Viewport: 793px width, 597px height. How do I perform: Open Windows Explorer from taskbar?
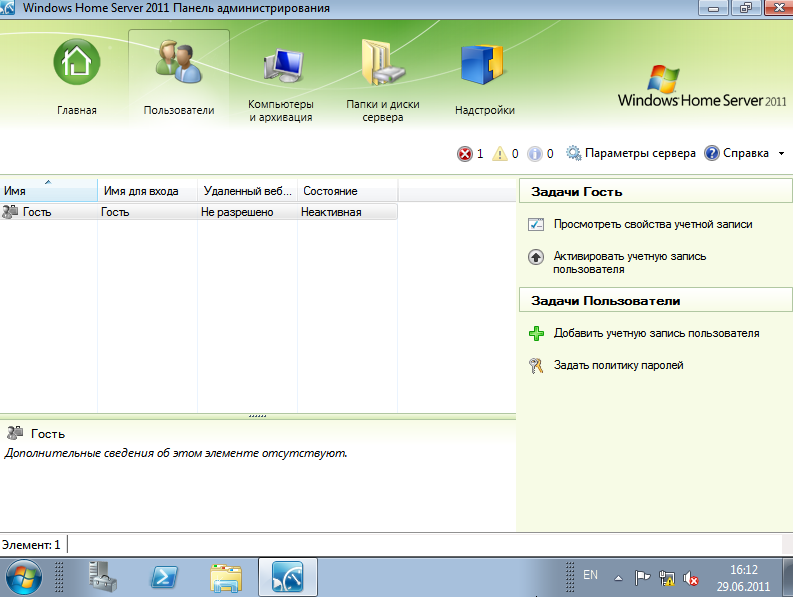point(226,578)
